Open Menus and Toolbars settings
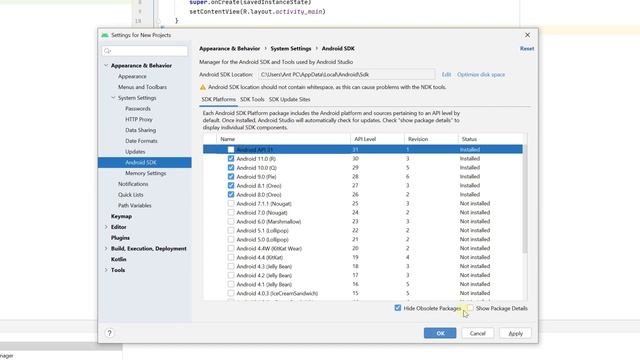Image resolution: width=640 pixels, height=360 pixels. (x=142, y=87)
